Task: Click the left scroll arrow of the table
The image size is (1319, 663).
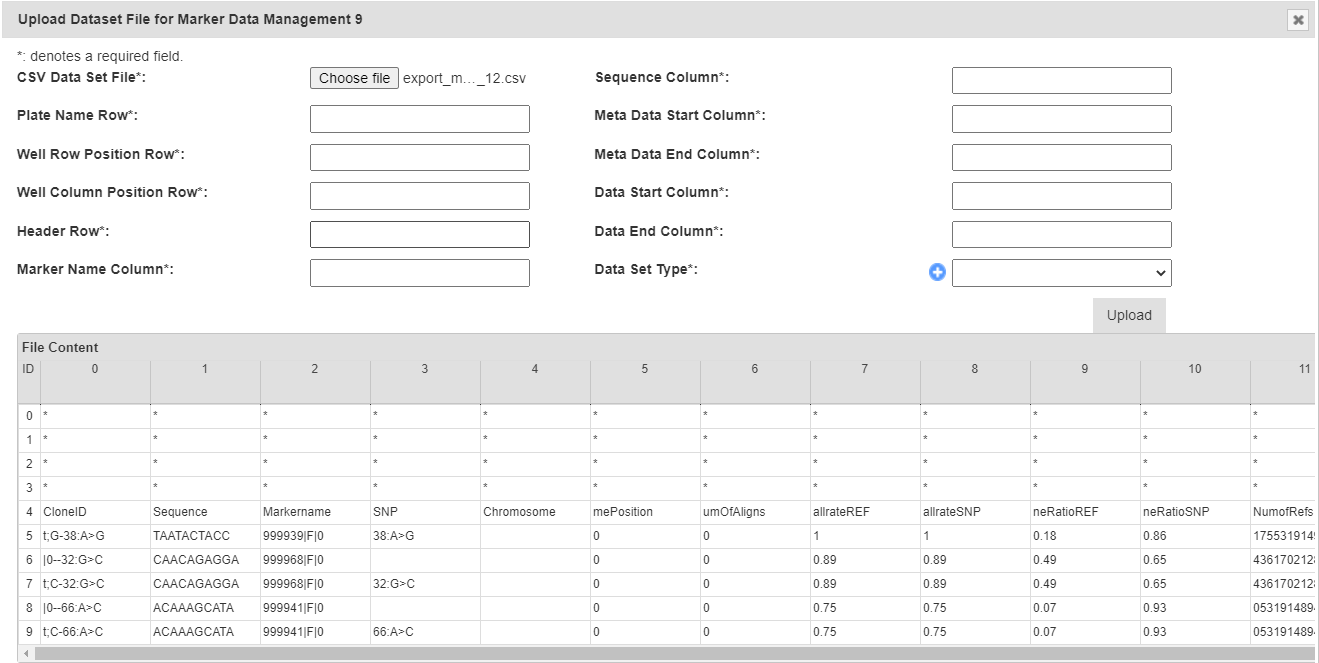Action: pyautogui.click(x=26, y=654)
